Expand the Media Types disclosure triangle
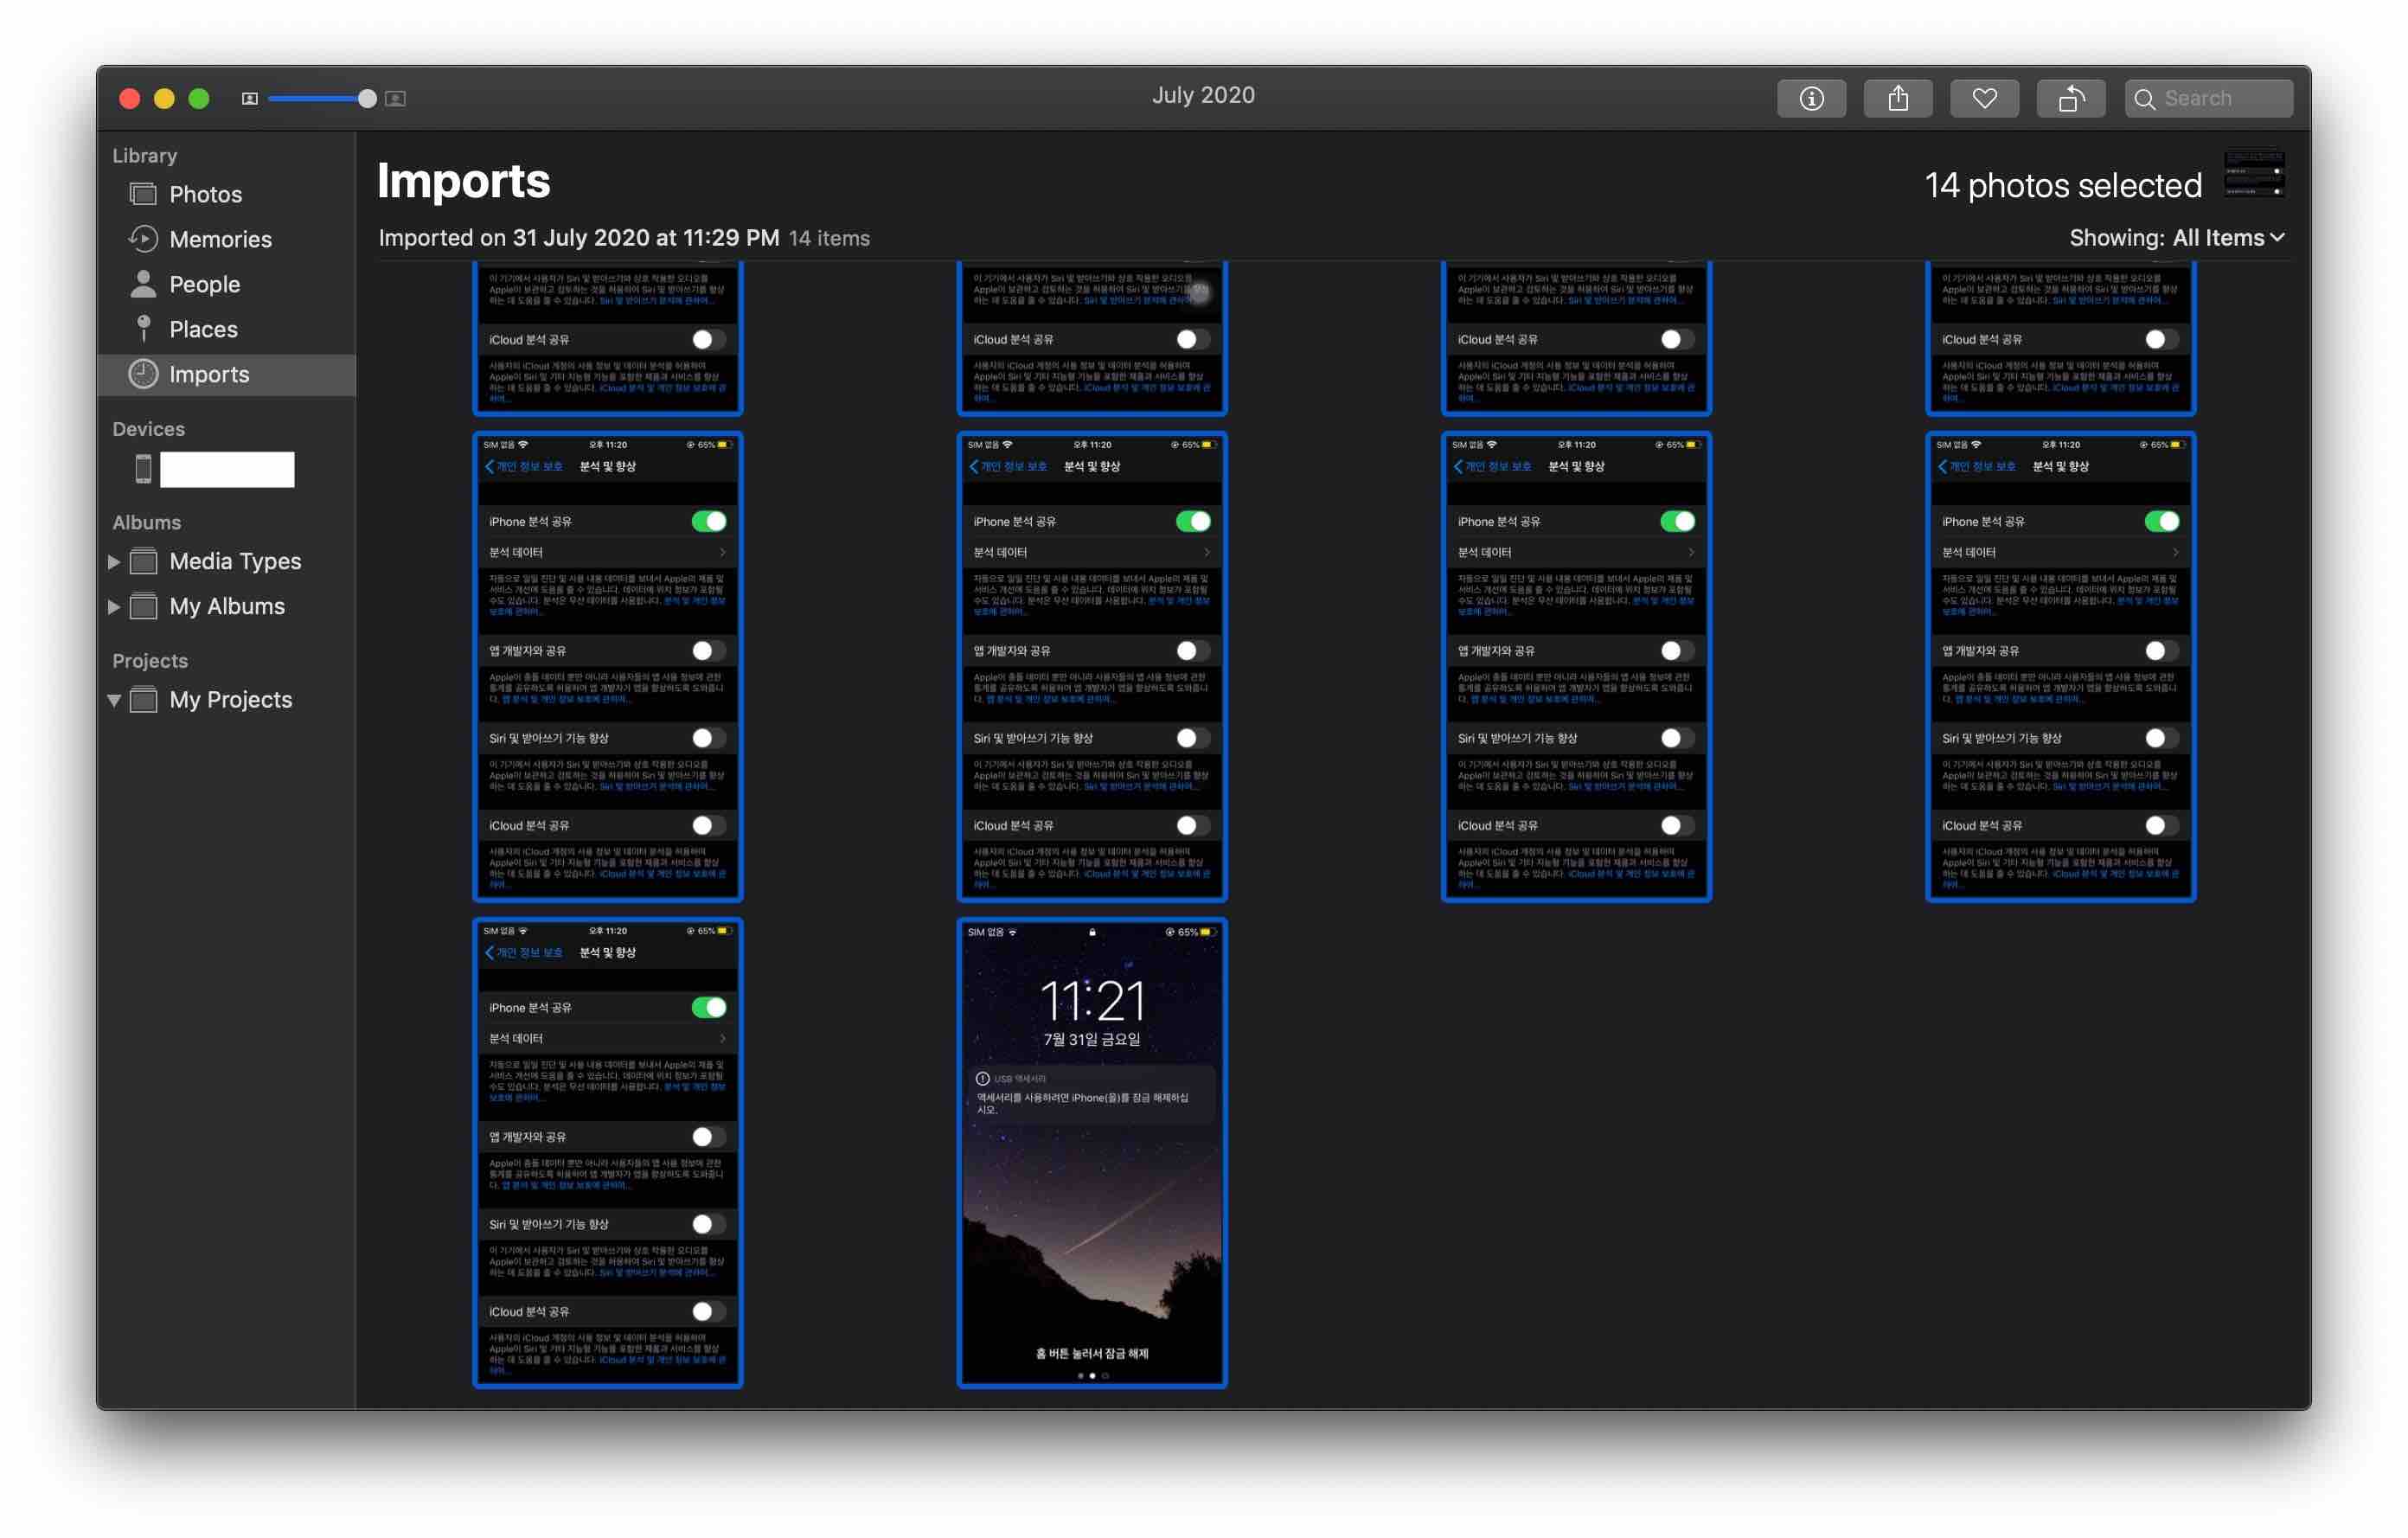Image resolution: width=2408 pixels, height=1538 pixels. click(114, 562)
